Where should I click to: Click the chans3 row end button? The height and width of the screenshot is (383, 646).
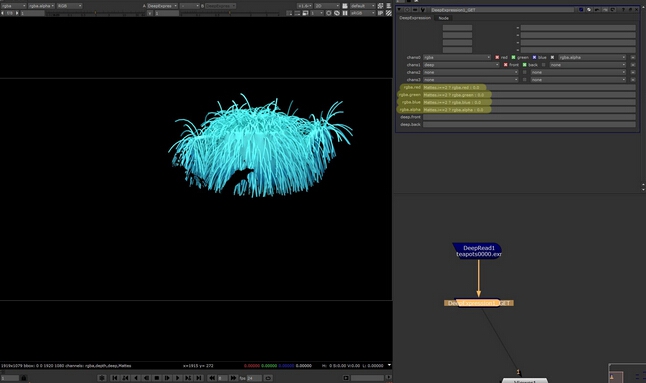click(633, 80)
